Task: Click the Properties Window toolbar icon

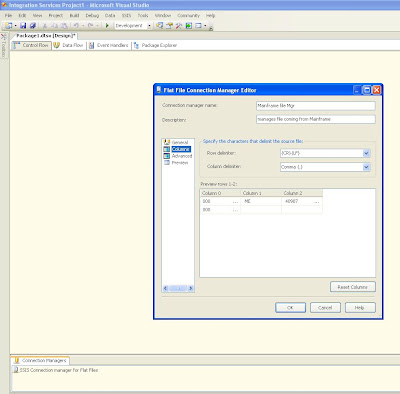Action: point(169,25)
